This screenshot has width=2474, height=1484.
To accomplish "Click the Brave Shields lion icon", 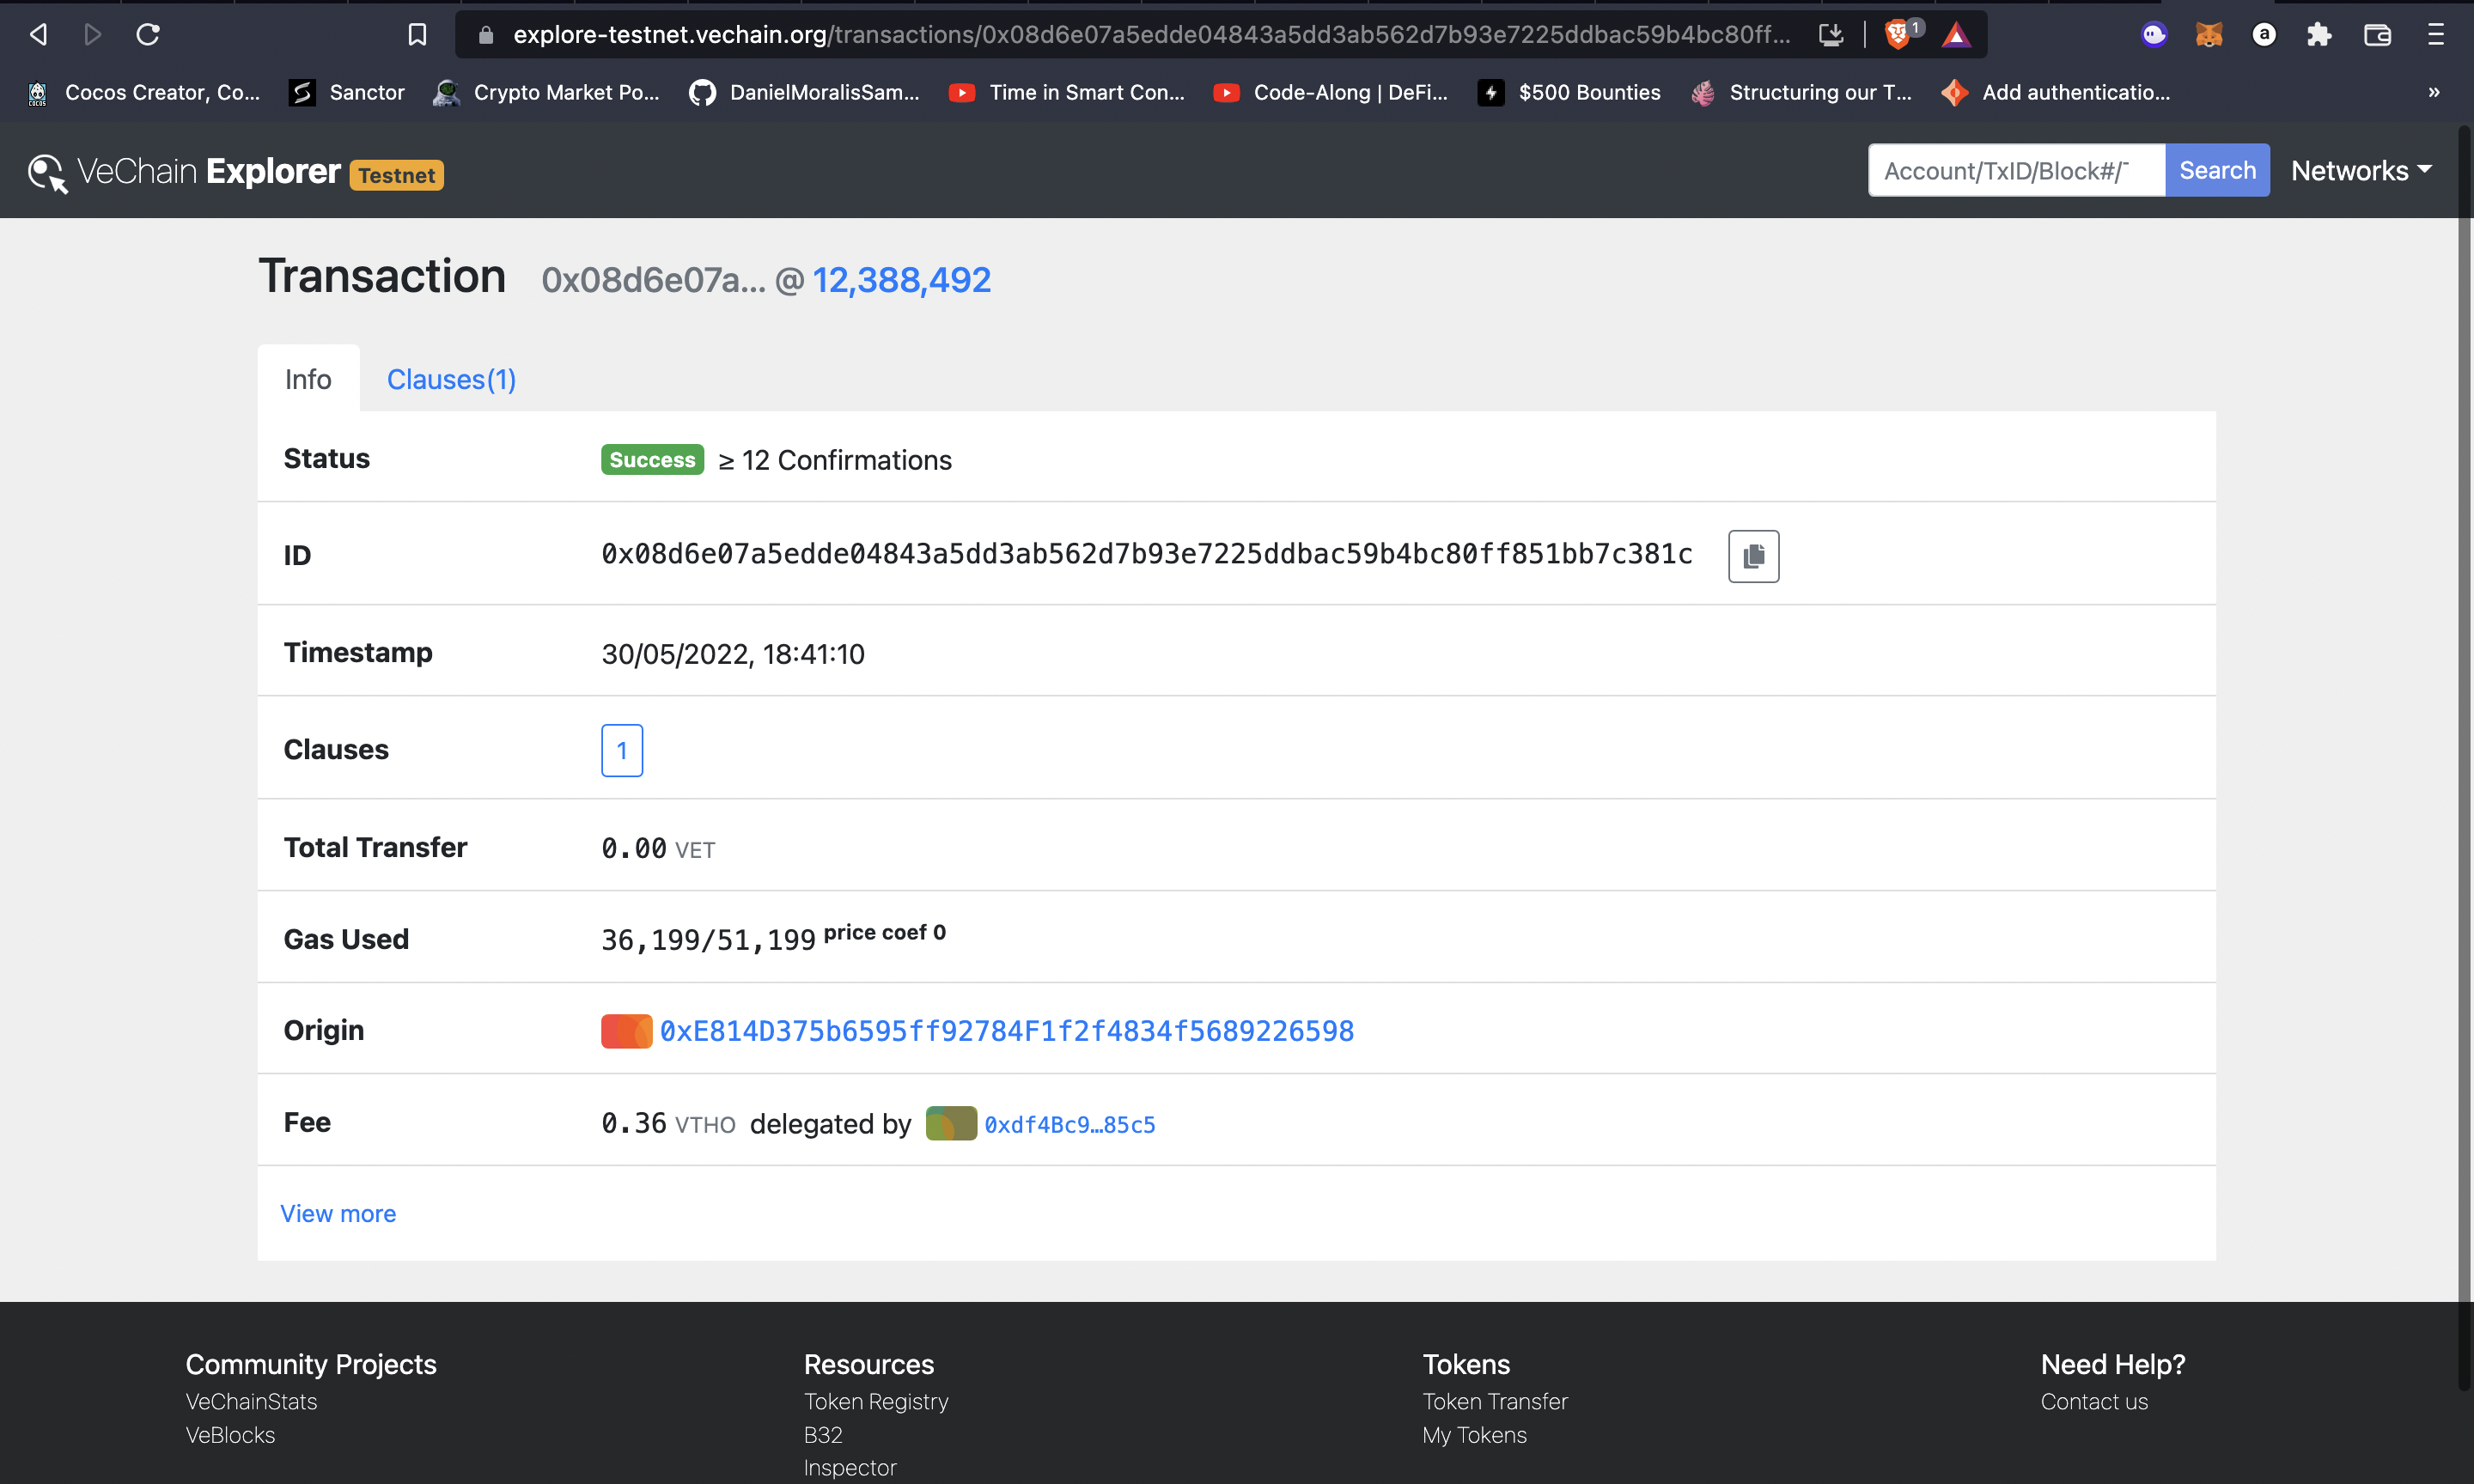I will (x=1897, y=35).
